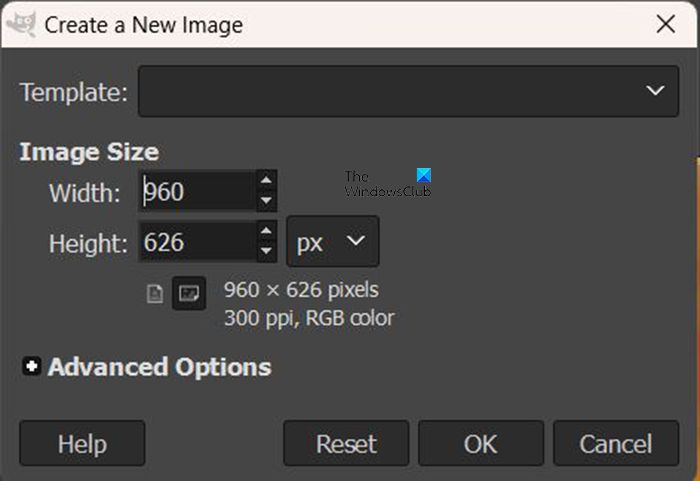
Task: Decrease Height with the down arrow
Action: click(x=266, y=252)
